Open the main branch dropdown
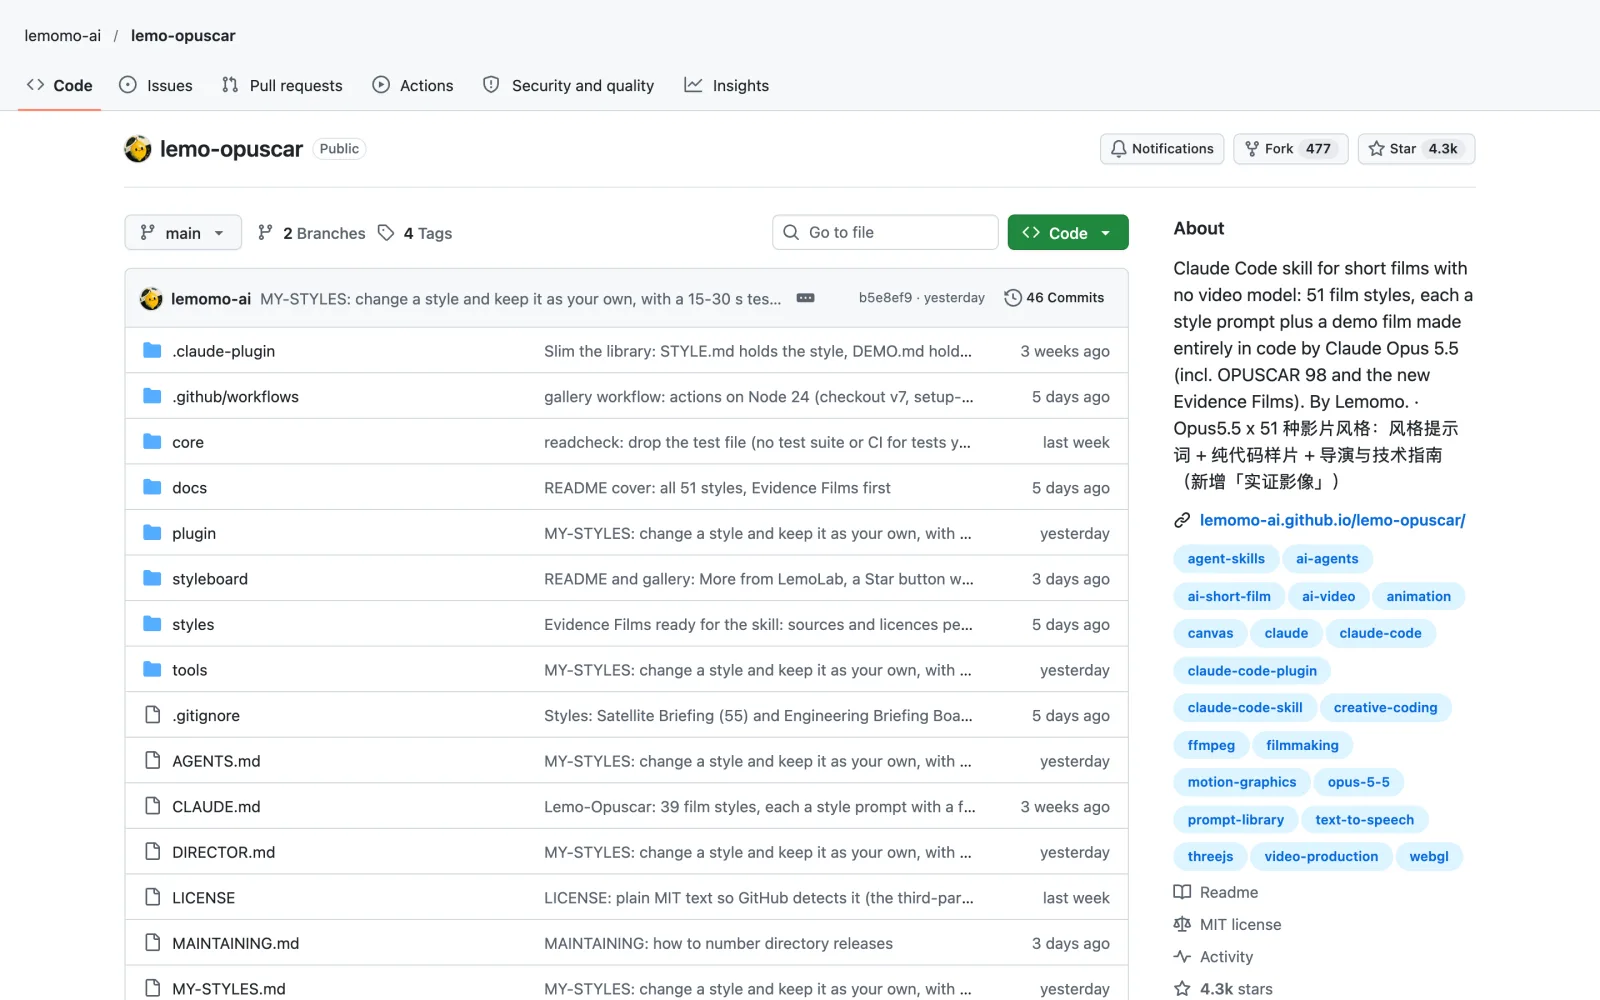1600x1000 pixels. coord(183,233)
